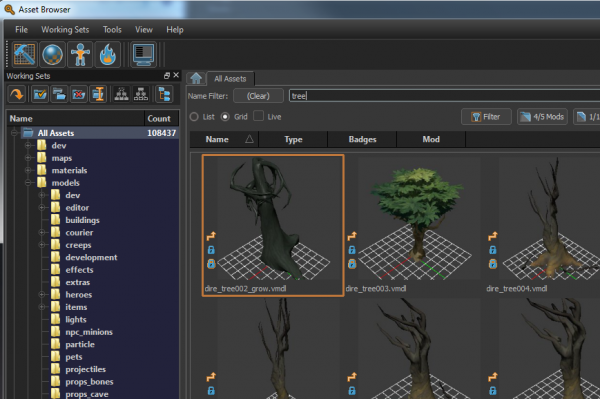Click the Name Filter text field
Image resolution: width=600 pixels, height=399 pixels.
coord(444,96)
